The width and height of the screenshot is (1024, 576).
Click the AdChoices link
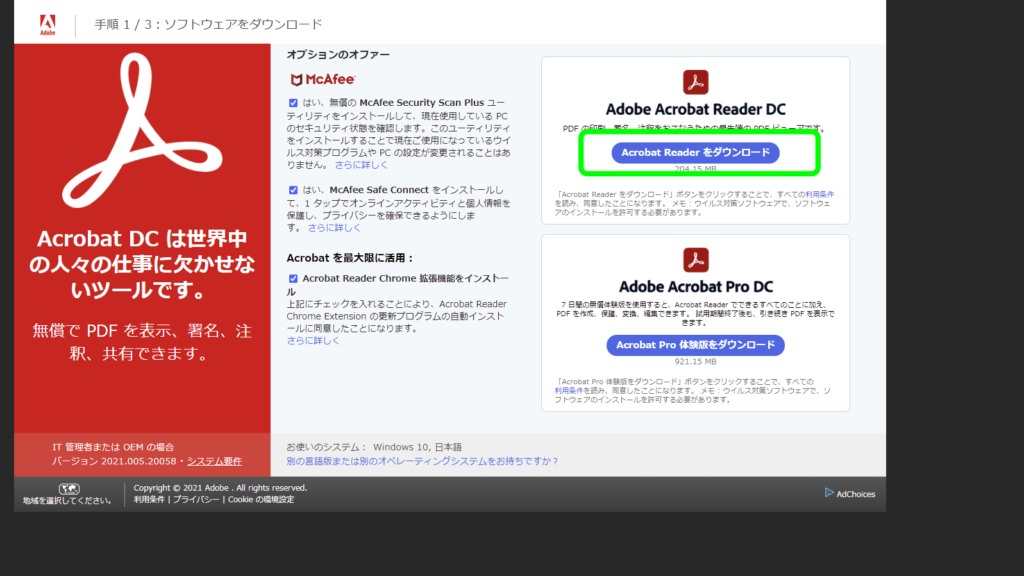tap(856, 494)
